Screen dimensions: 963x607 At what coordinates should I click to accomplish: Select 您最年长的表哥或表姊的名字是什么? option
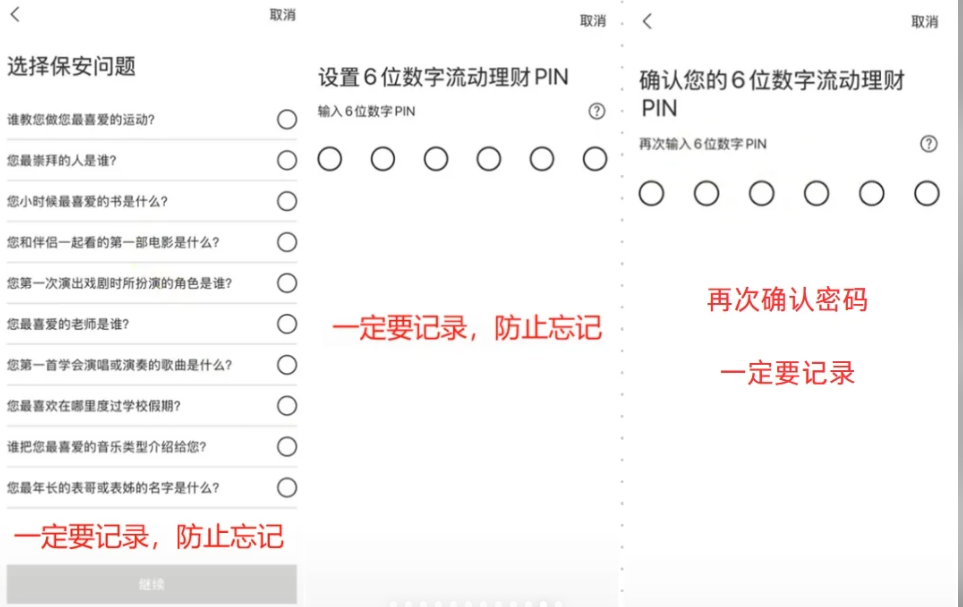coord(287,488)
